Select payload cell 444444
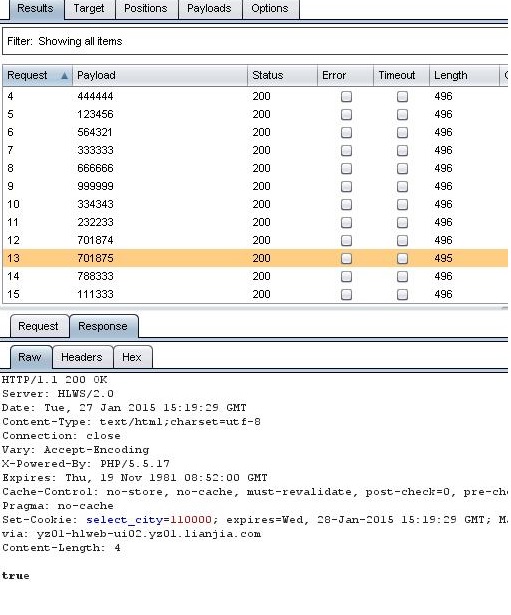Image resolution: width=511 pixels, height=615 pixels. pos(95,96)
